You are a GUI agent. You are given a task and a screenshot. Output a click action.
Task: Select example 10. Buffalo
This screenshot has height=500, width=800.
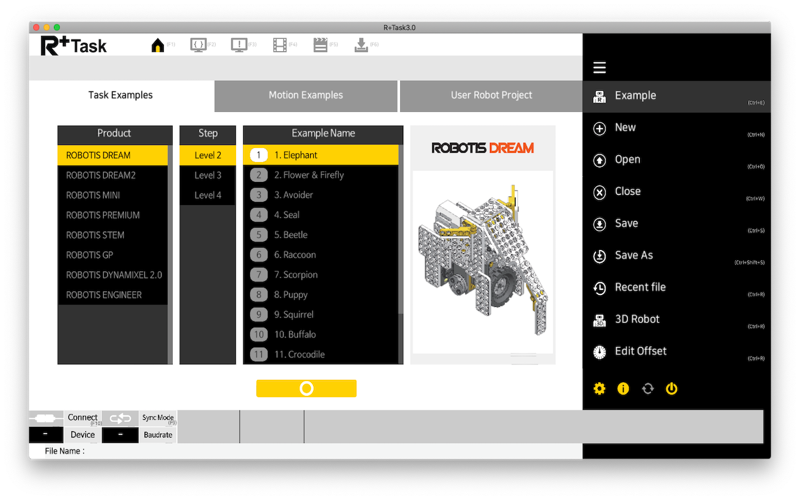coord(321,334)
